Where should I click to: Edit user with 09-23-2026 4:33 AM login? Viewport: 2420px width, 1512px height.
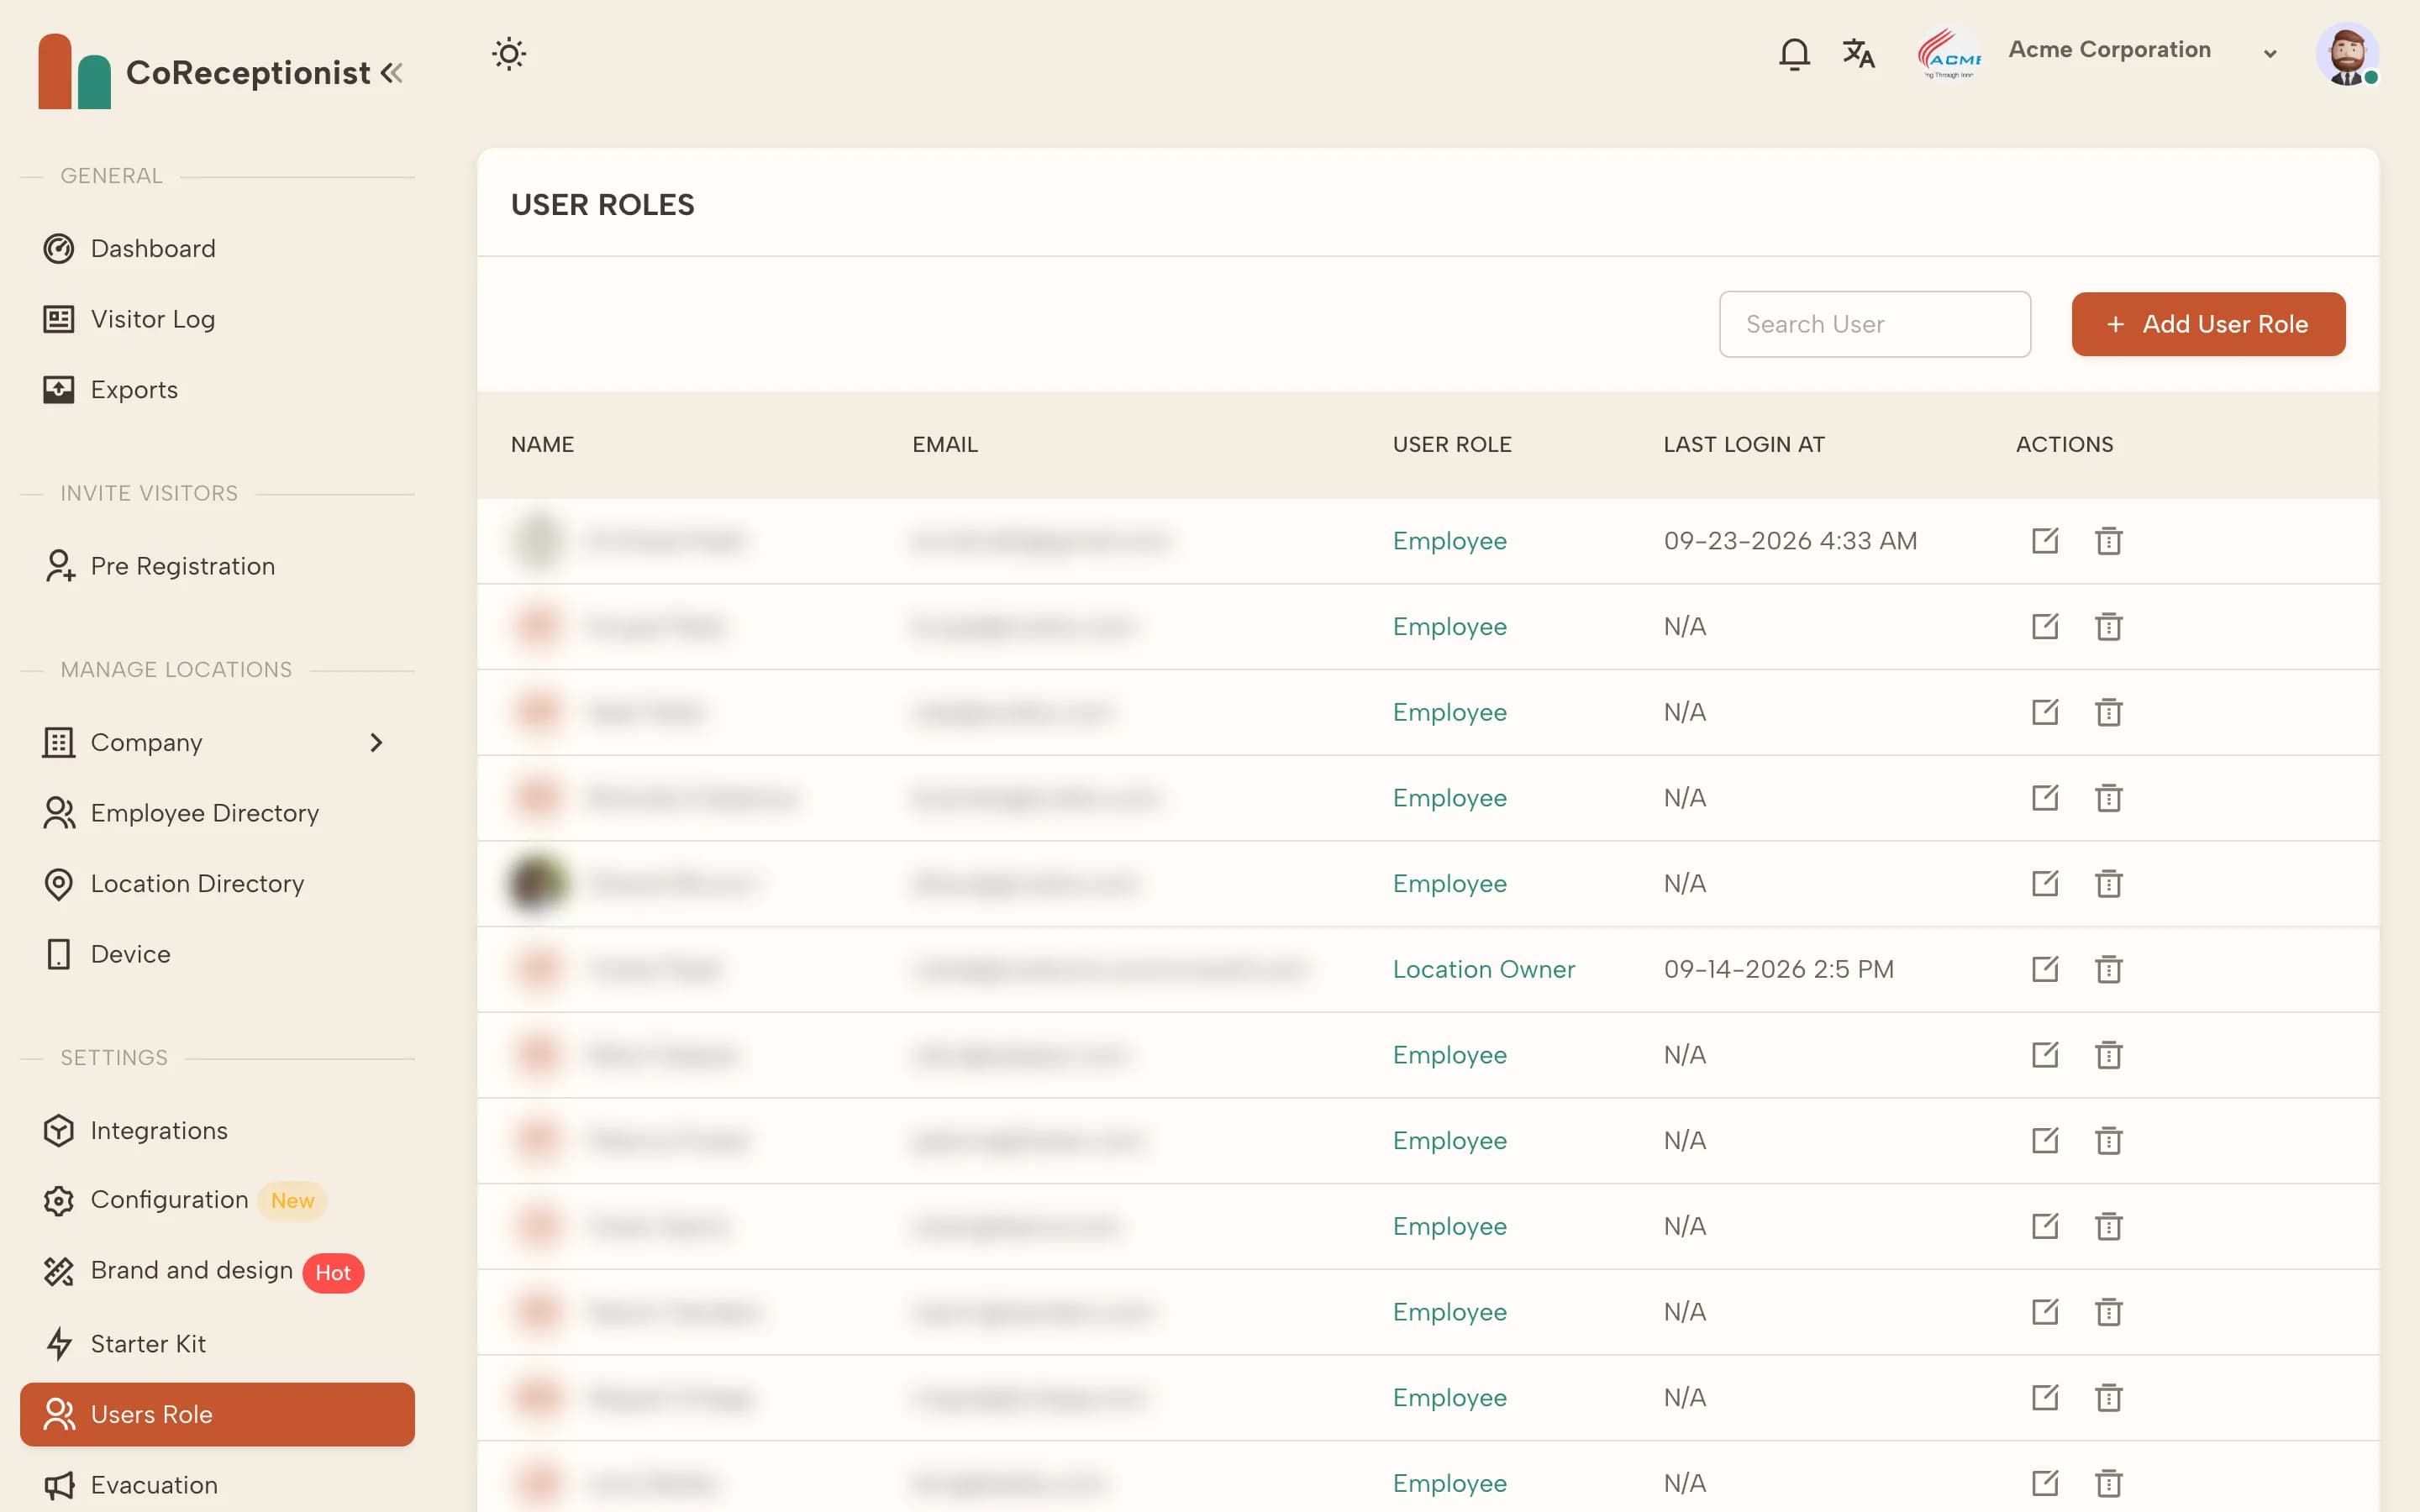[x=2045, y=540]
